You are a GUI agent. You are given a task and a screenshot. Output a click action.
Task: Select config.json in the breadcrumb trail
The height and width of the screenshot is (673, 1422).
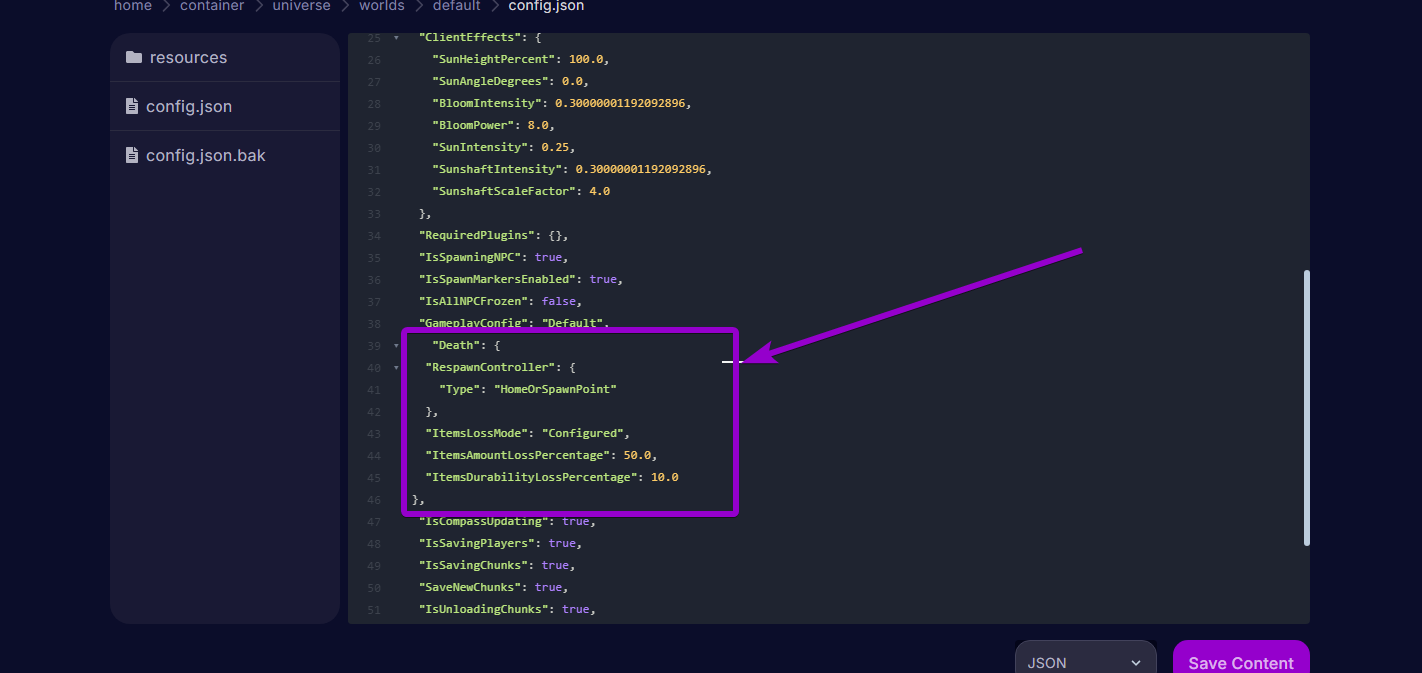[546, 6]
